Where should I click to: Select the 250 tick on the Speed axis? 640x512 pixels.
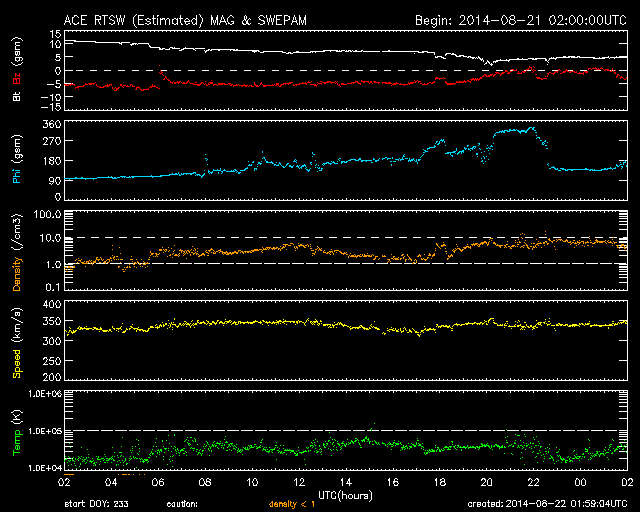(x=52, y=361)
